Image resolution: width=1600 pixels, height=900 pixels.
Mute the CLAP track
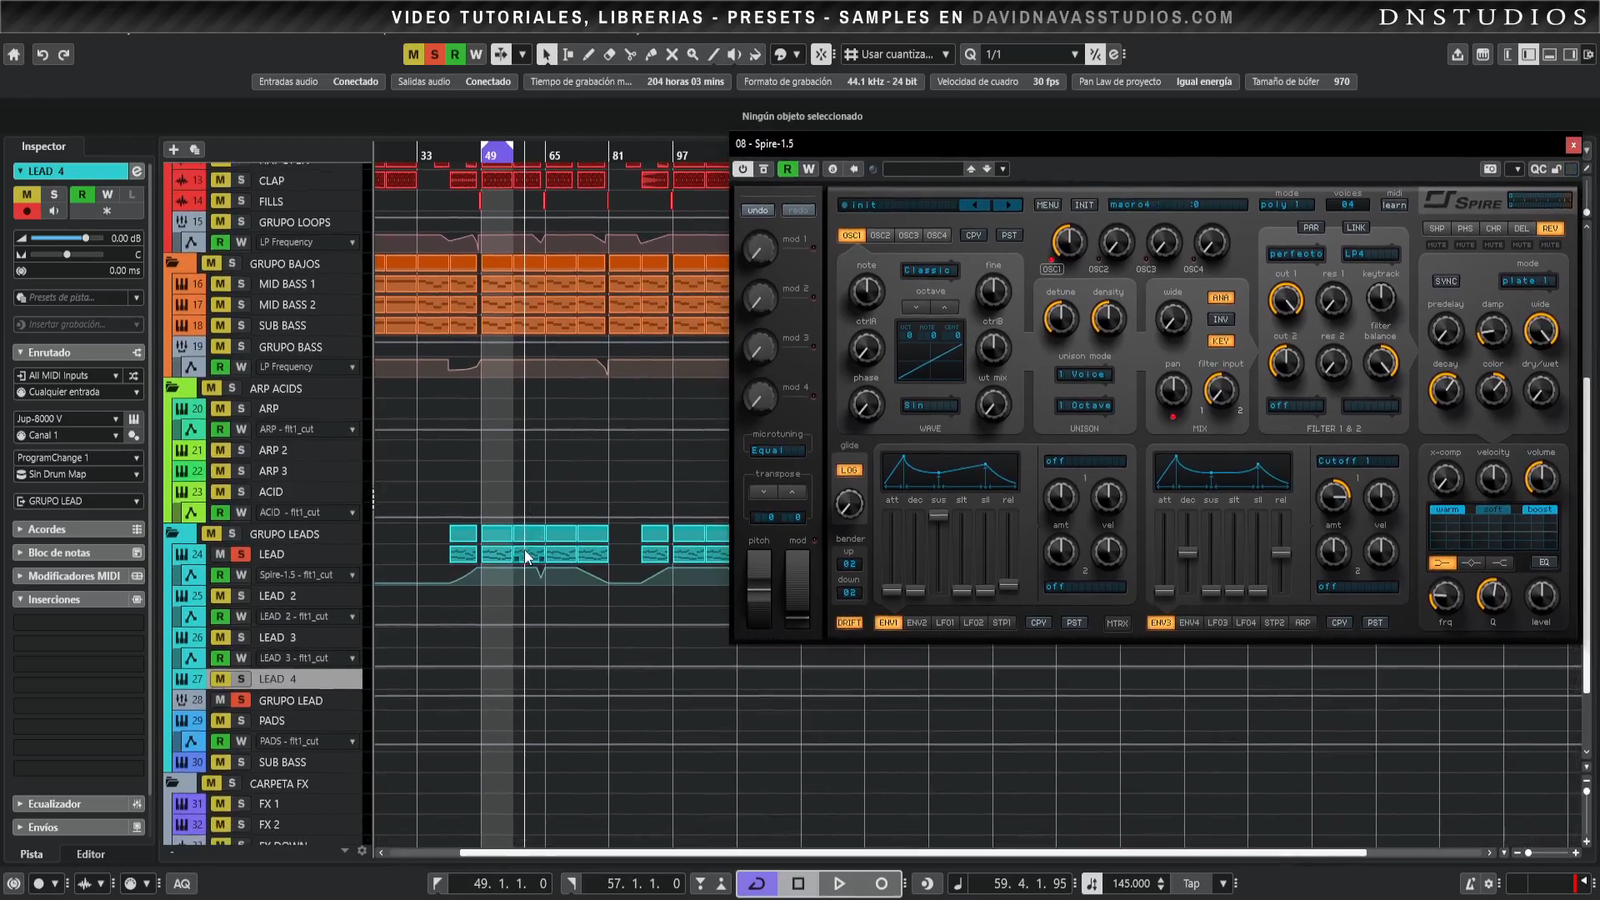point(220,181)
